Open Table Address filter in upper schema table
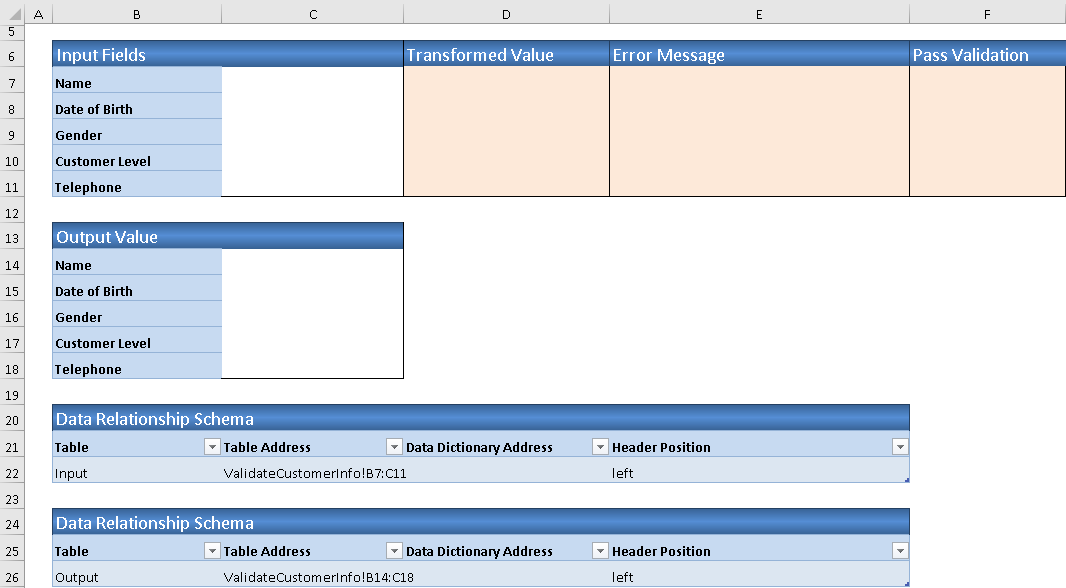This screenshot has width=1066, height=588. (x=393, y=447)
